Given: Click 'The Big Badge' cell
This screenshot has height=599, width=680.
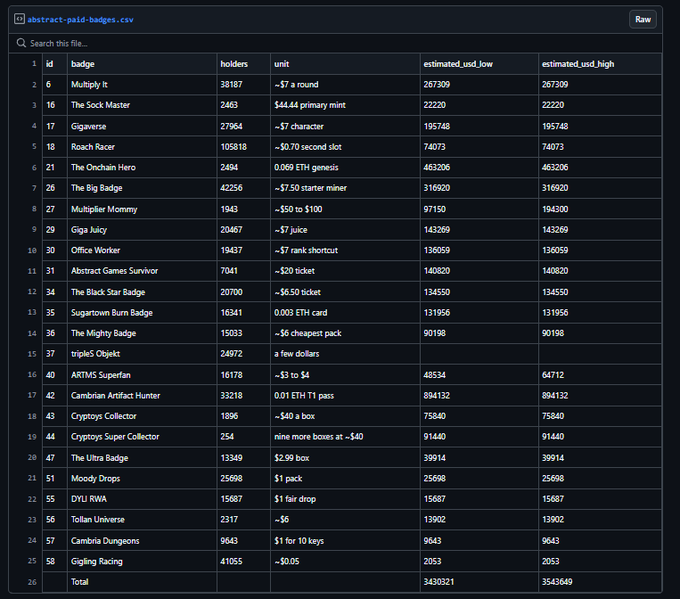Looking at the screenshot, I should [x=142, y=188].
